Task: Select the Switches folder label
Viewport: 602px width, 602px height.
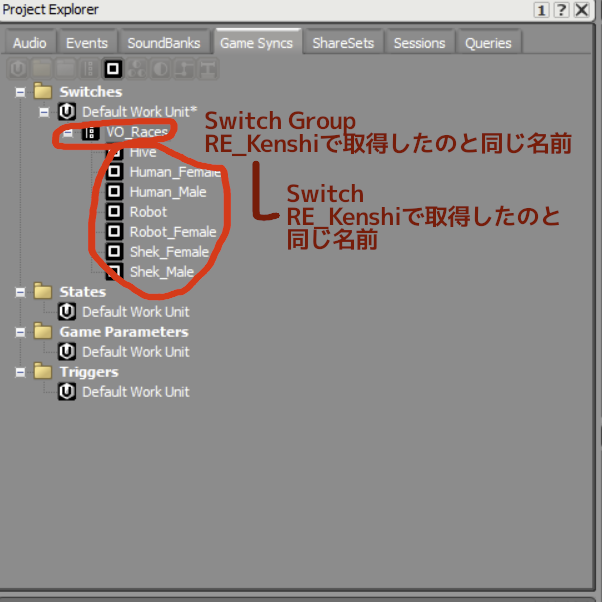Action: pyautogui.click(x=91, y=92)
